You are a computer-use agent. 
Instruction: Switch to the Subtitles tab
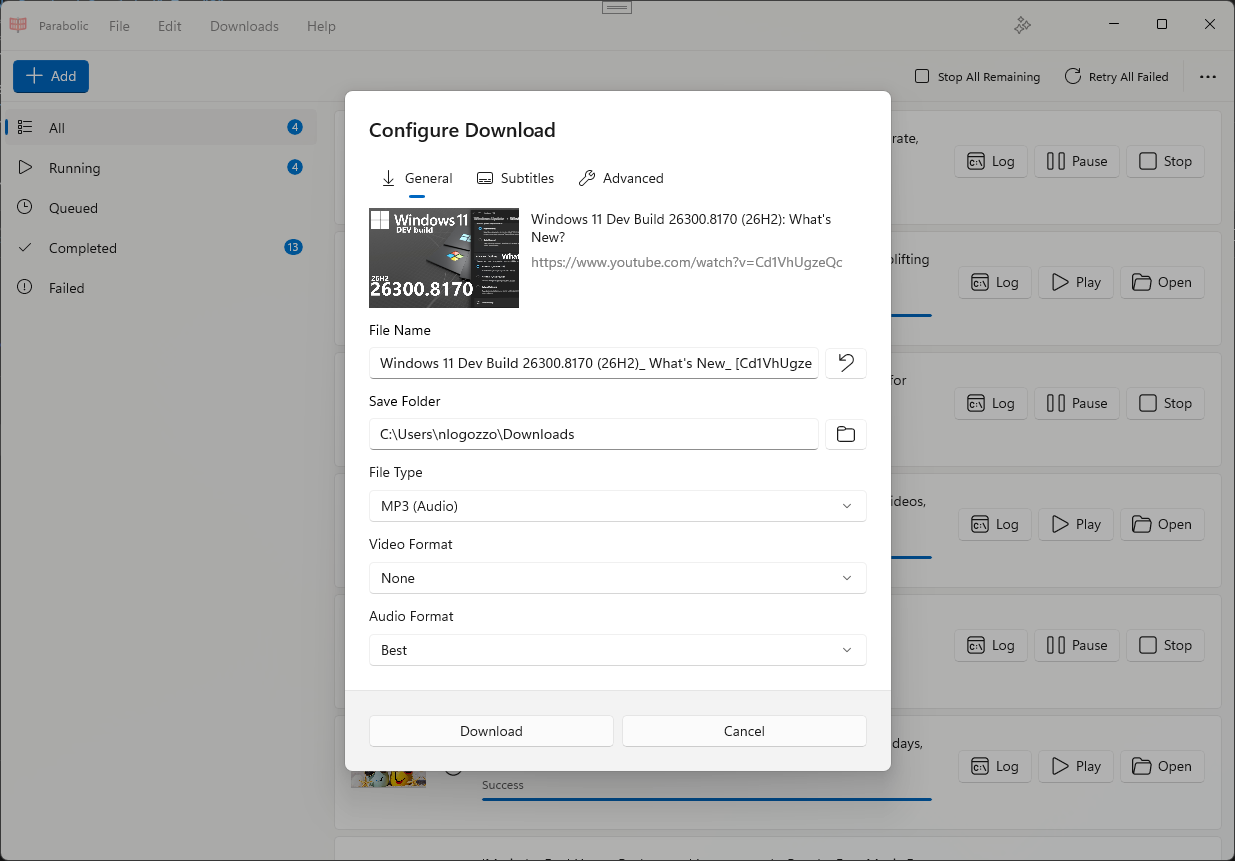point(515,178)
